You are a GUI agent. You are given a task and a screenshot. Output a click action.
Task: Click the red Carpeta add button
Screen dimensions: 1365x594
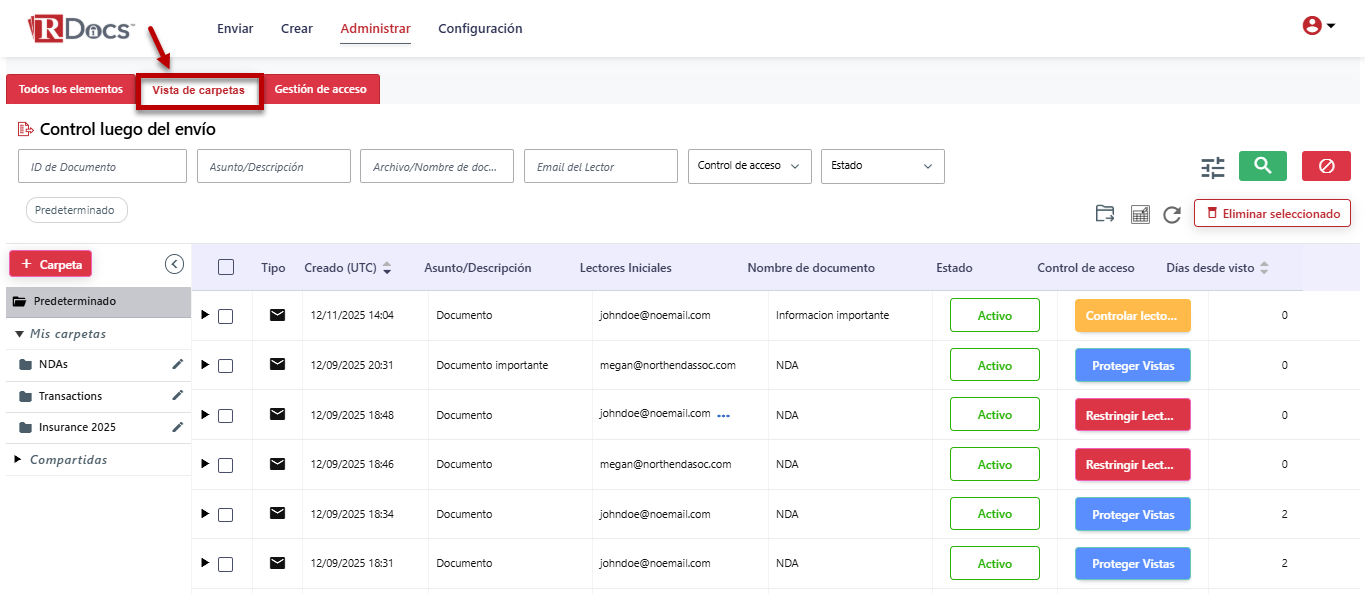click(51, 264)
